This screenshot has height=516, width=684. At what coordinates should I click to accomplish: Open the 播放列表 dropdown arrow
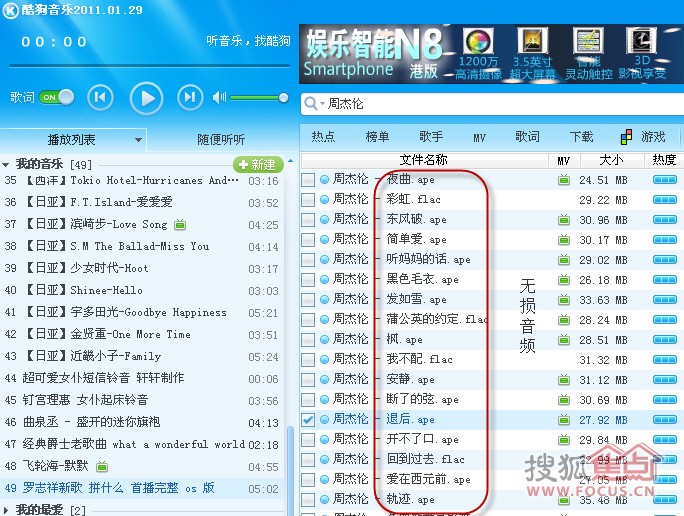coord(138,140)
